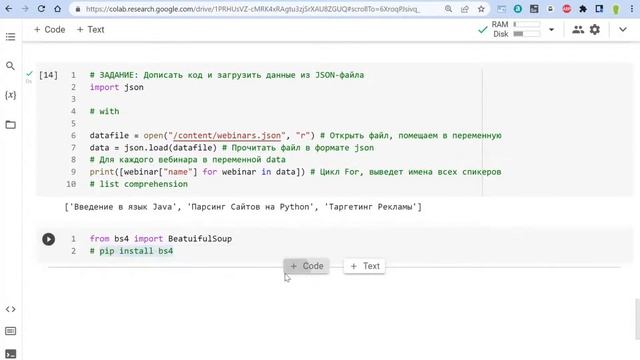Screen dimensions: 640x360
Task: Click the RAM and Disk usage indicator
Action: pos(516,29)
